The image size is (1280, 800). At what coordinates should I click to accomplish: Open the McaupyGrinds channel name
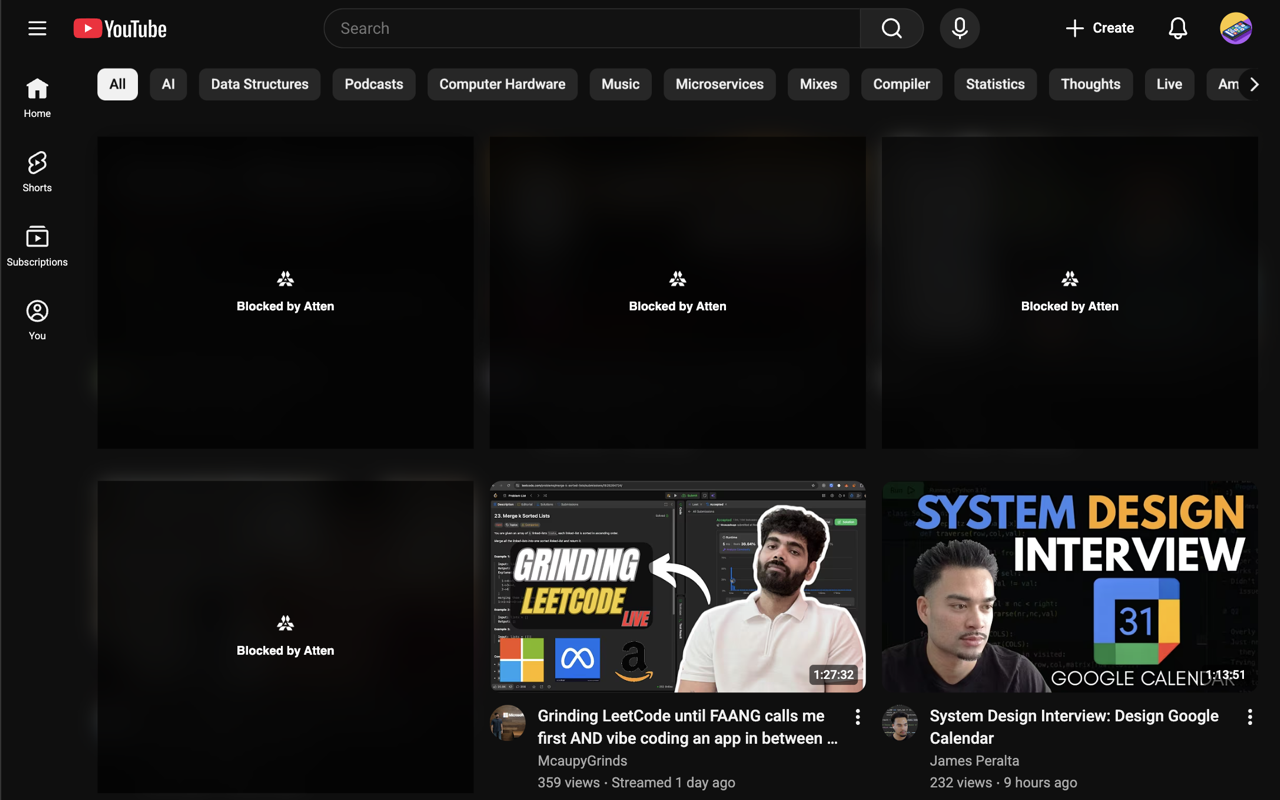(x=582, y=761)
